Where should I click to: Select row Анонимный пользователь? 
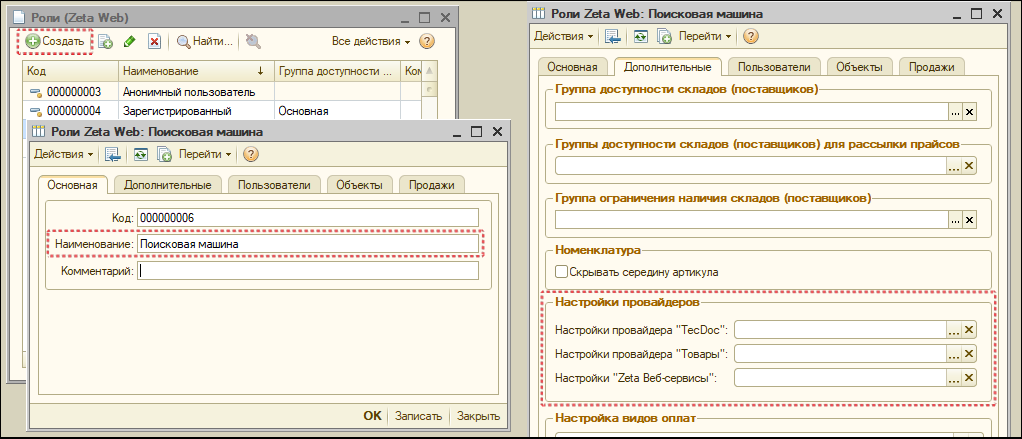click(188, 92)
